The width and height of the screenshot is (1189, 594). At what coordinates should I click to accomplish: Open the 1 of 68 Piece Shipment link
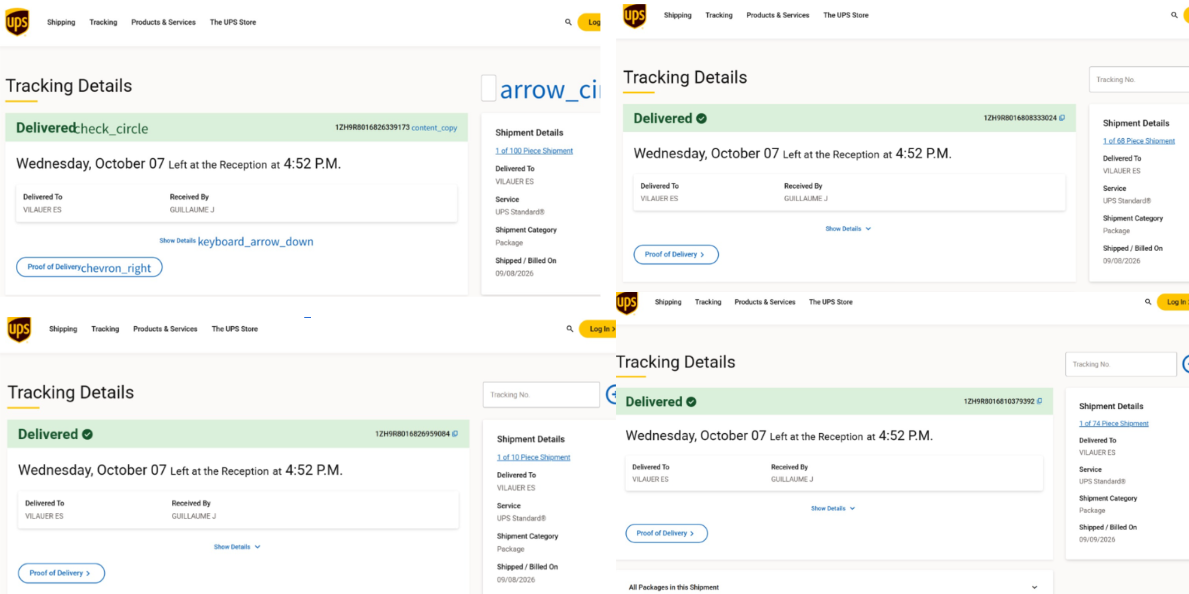[1139, 141]
